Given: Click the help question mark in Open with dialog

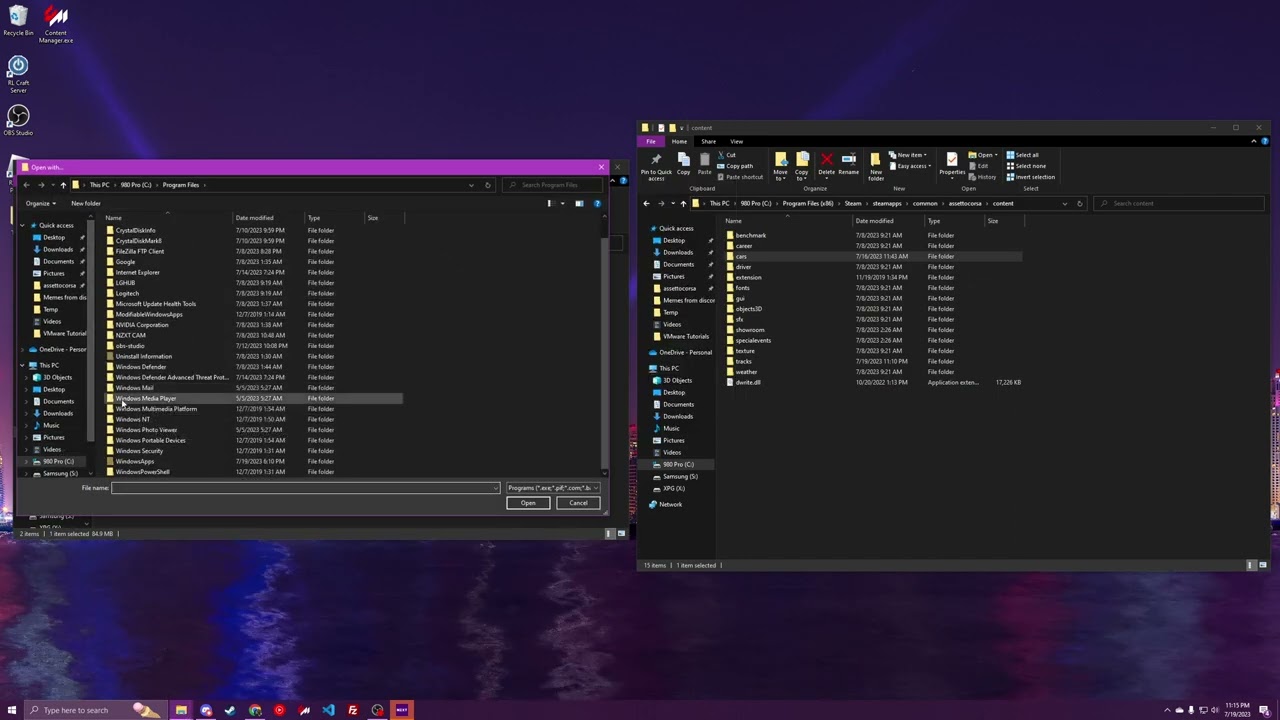Looking at the screenshot, I should [597, 203].
